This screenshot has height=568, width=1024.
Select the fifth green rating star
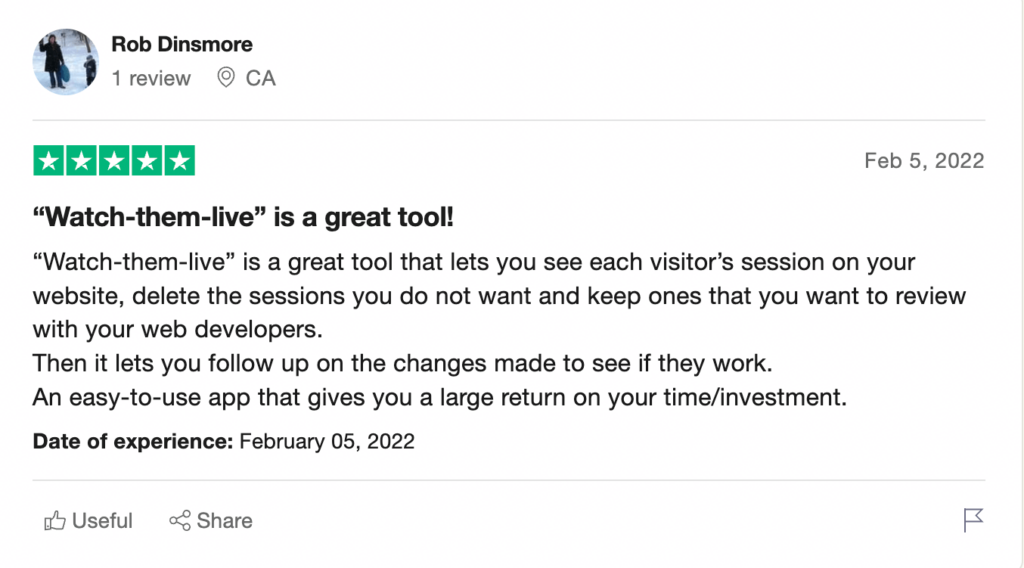(x=180, y=161)
